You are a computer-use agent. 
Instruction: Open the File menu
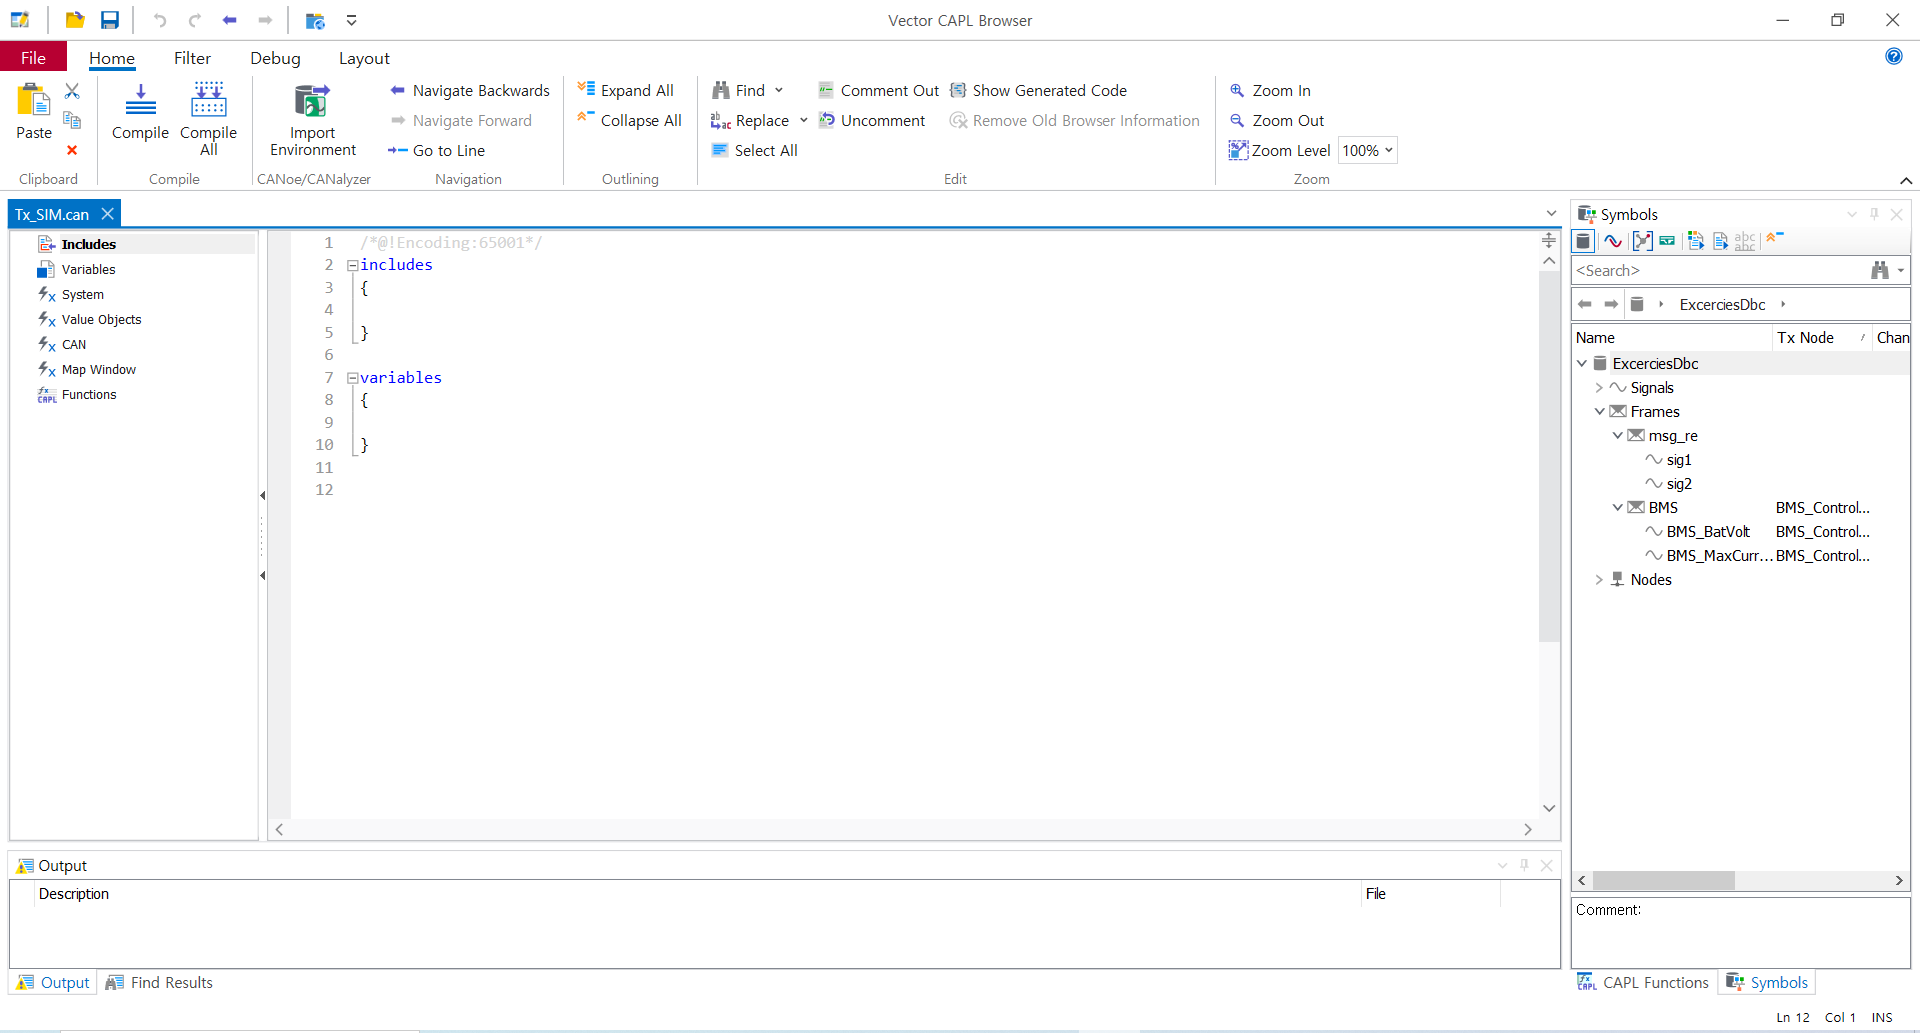point(34,58)
